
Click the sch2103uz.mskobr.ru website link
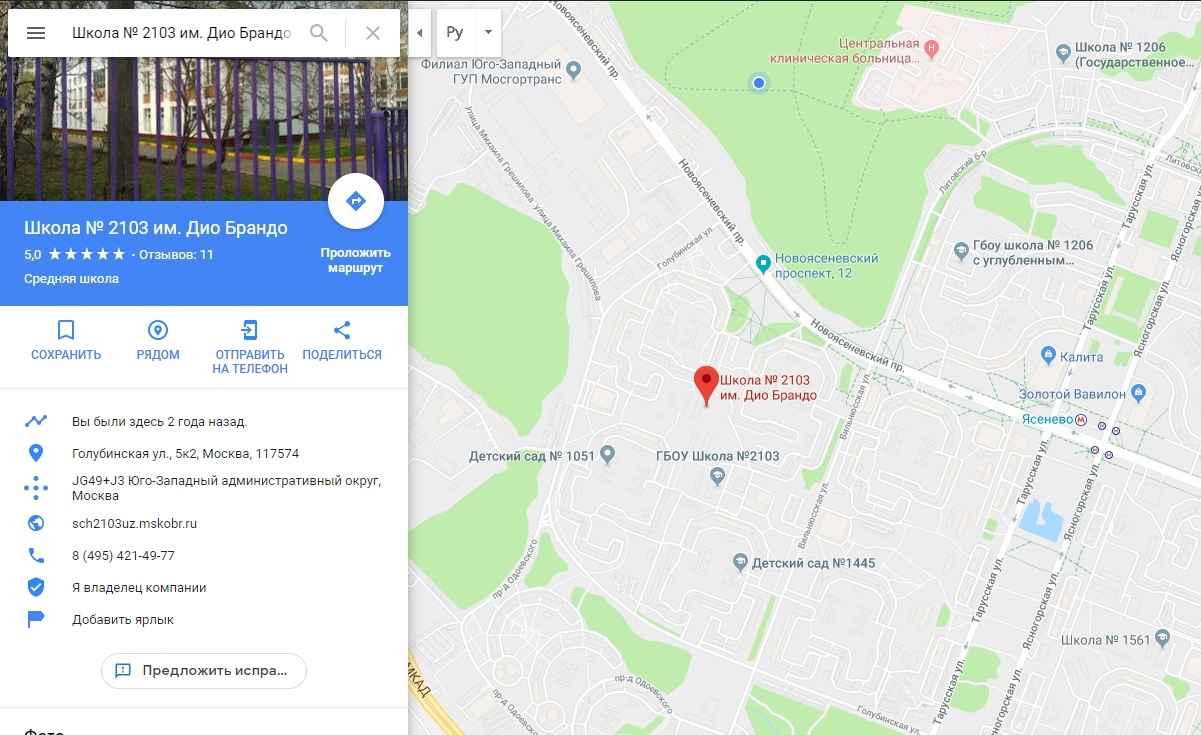pos(135,523)
